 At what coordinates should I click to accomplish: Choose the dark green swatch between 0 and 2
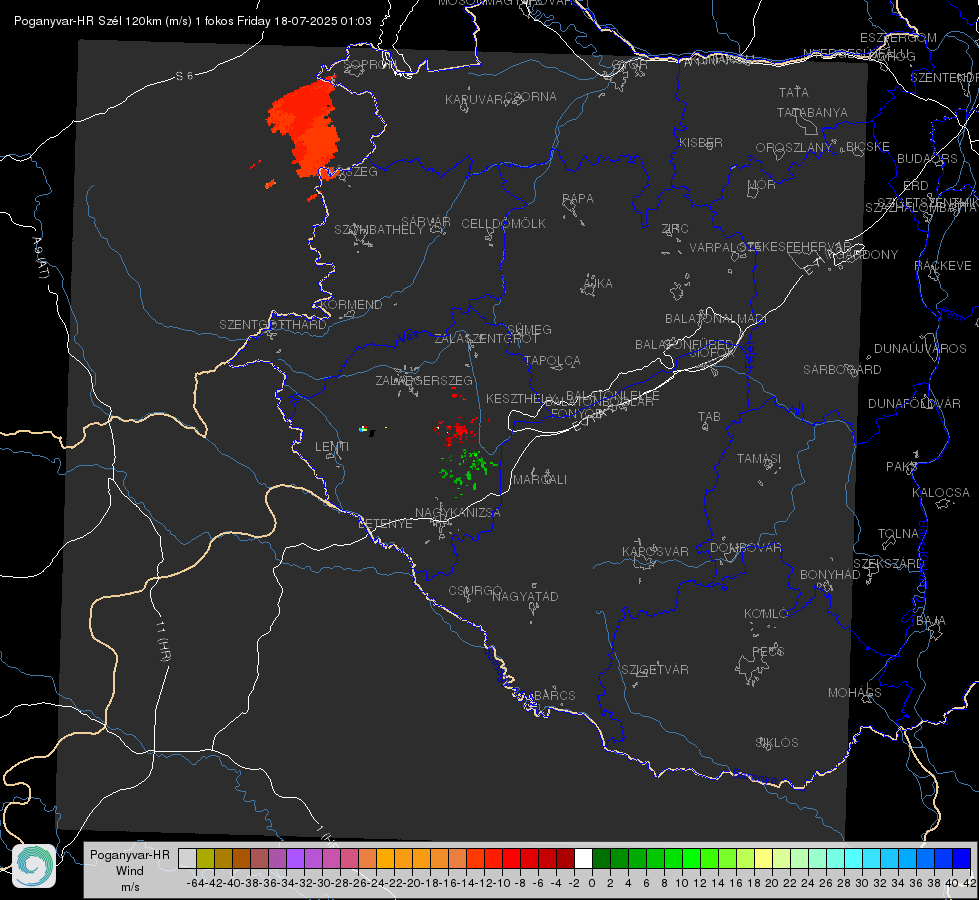601,858
